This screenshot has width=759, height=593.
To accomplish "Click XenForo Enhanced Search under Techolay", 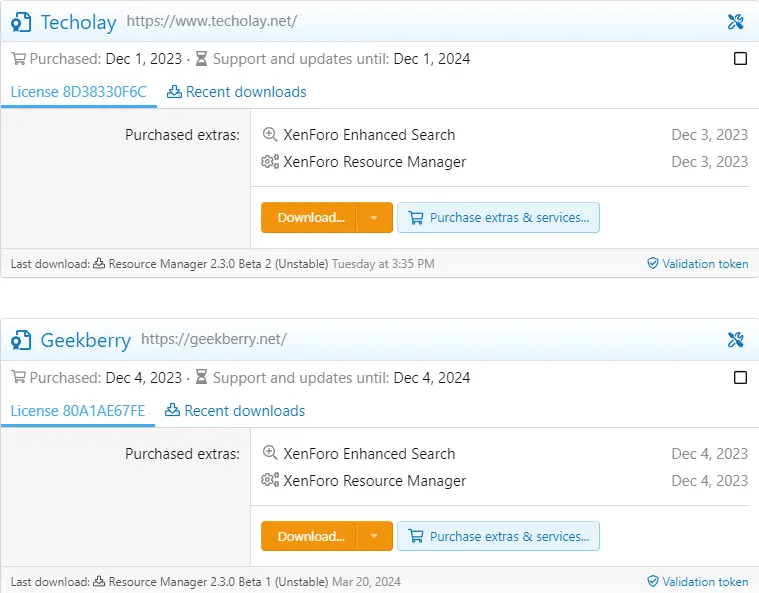I will 369,135.
